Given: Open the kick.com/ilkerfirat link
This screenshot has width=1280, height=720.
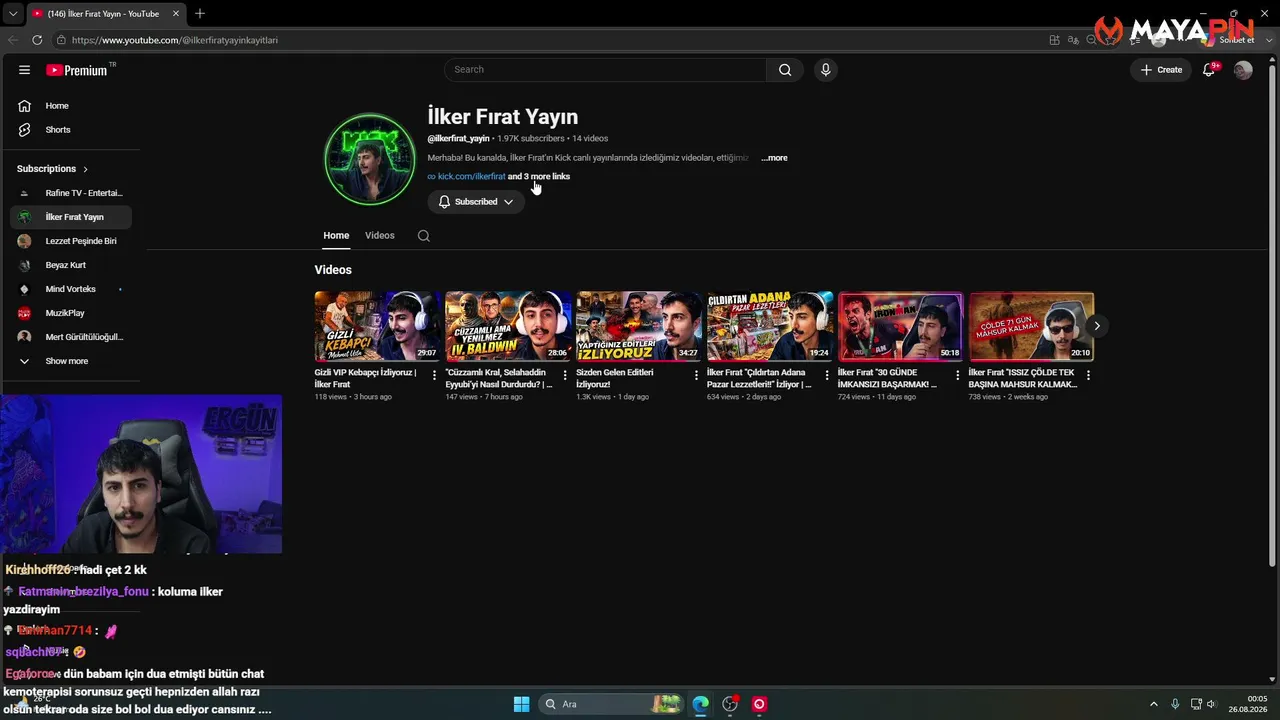Looking at the screenshot, I should point(471,177).
